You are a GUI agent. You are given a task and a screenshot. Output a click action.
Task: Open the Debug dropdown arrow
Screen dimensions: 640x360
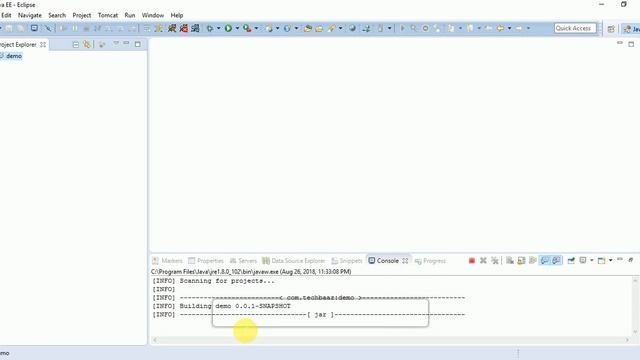[218, 28]
